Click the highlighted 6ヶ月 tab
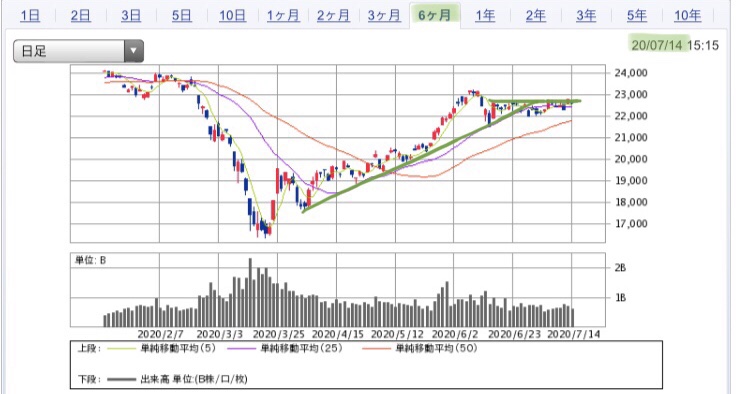The height and width of the screenshot is (394, 746). point(434,16)
